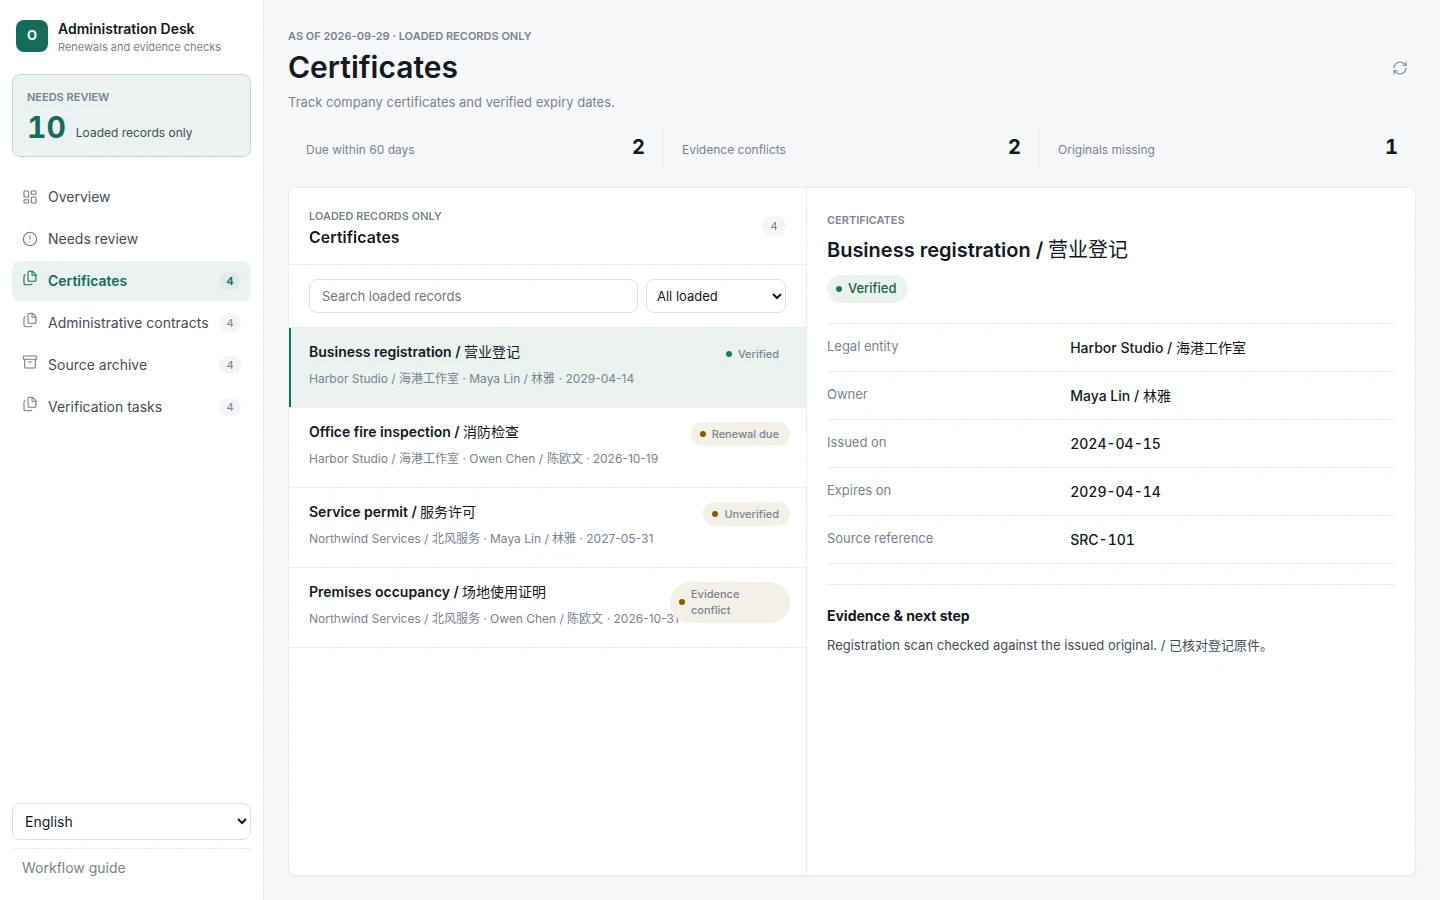Click the Needs review clock icon
Viewport: 1440px width, 900px height.
(x=30, y=239)
